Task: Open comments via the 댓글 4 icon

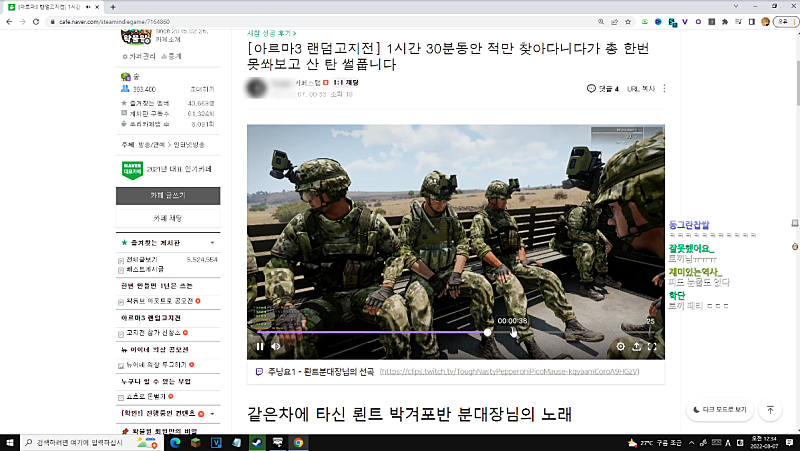Action: point(603,89)
